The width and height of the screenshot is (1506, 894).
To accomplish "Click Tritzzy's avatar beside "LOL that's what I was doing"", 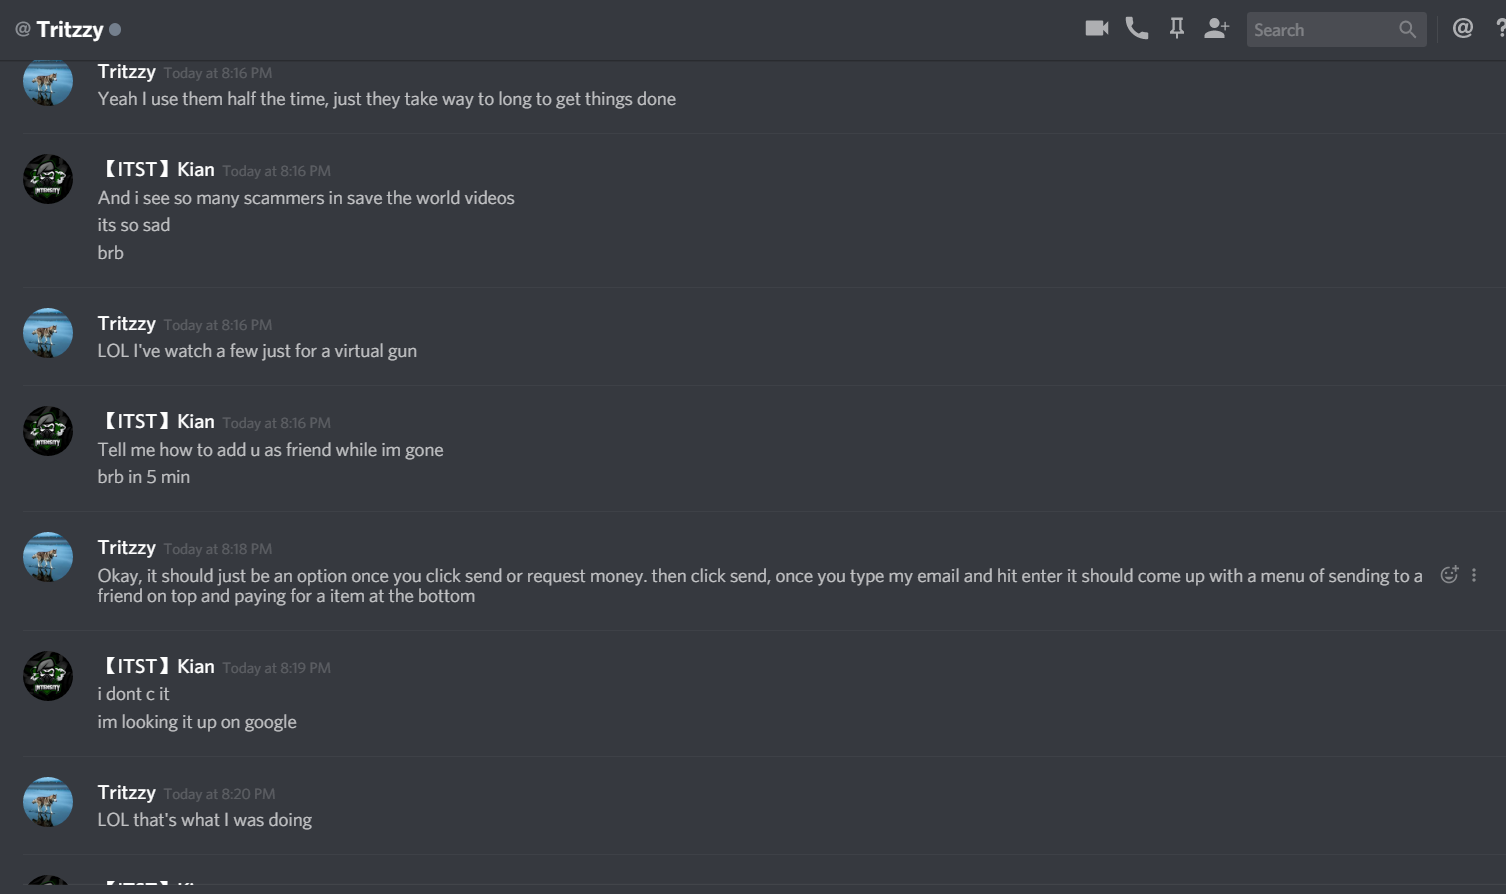I will coord(48,802).
